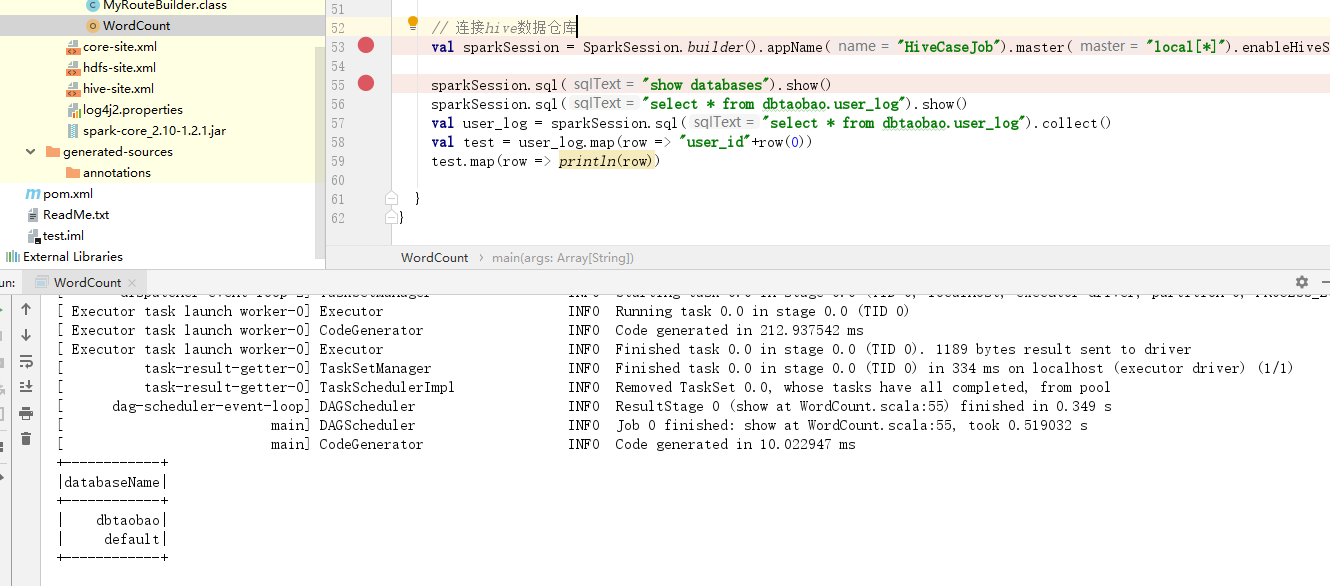
Task: Remove the breakpoint on line 53
Action: pos(366,45)
